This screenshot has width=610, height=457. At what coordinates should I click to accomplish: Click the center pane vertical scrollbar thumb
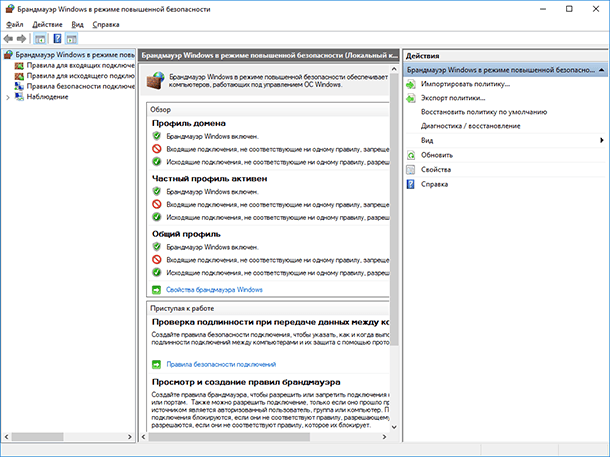coord(394,209)
